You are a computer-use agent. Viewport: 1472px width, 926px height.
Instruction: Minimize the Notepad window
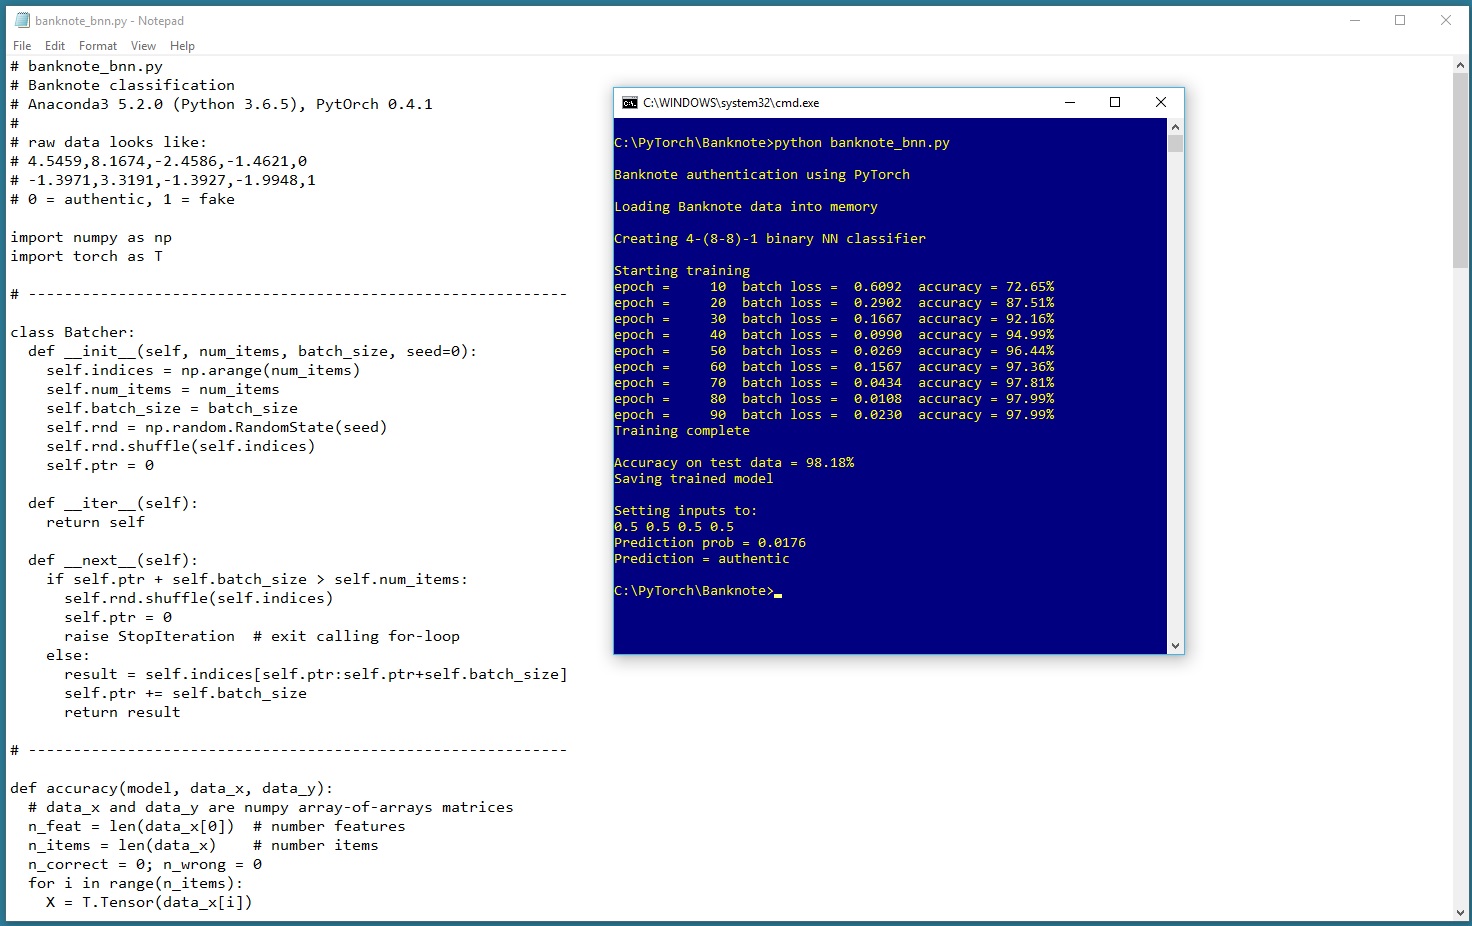[x=1355, y=20]
